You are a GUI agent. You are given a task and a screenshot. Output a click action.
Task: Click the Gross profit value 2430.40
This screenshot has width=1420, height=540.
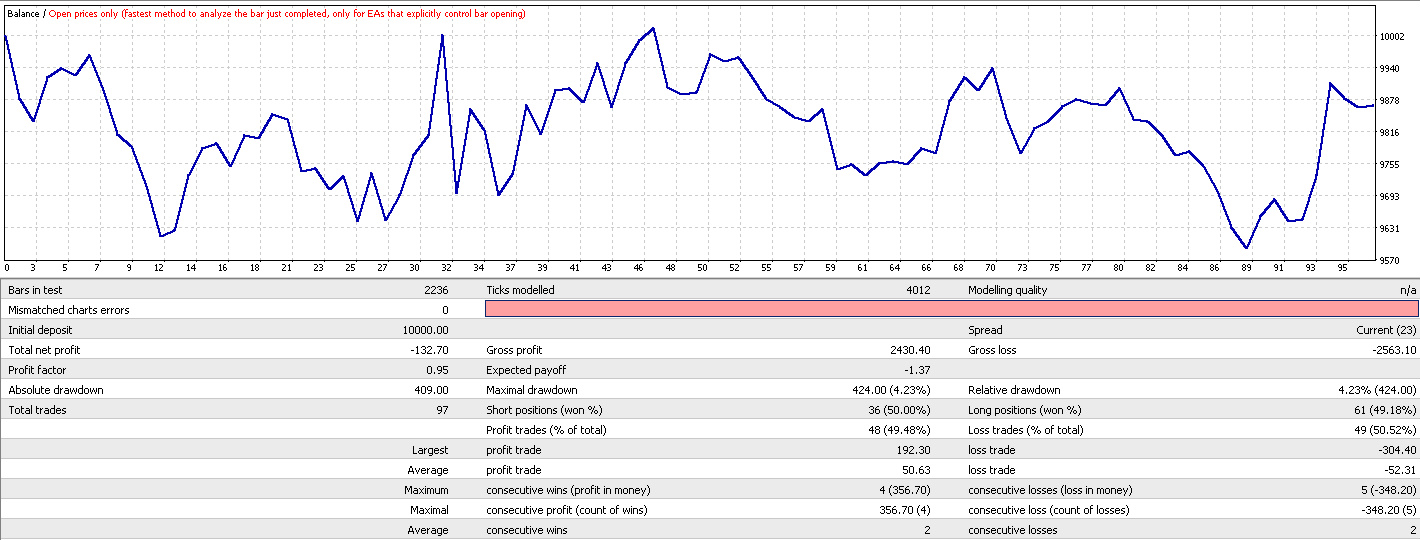(912, 350)
